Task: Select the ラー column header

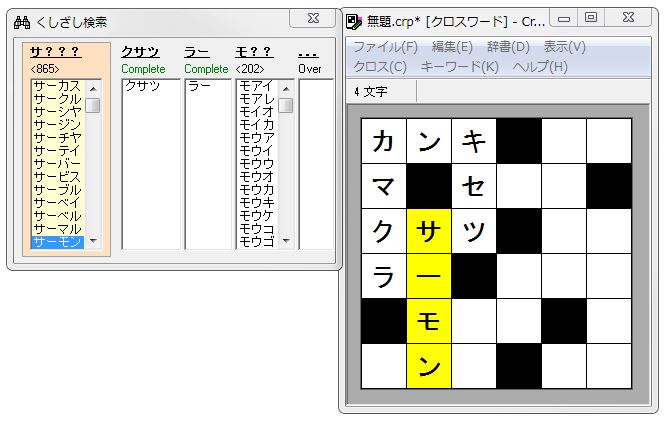Action: [x=197, y=52]
